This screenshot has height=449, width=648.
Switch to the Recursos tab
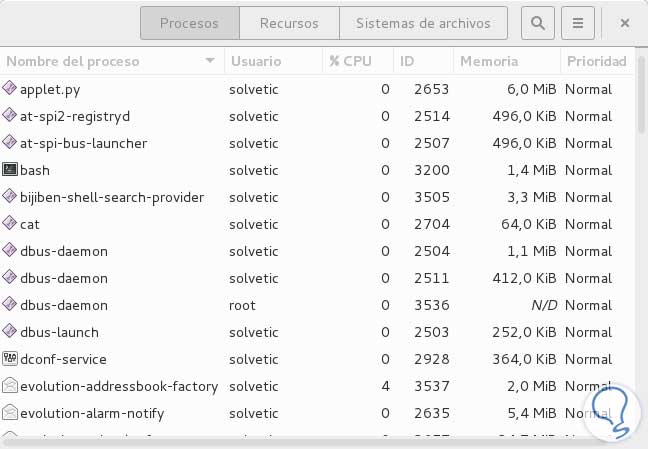click(x=289, y=22)
